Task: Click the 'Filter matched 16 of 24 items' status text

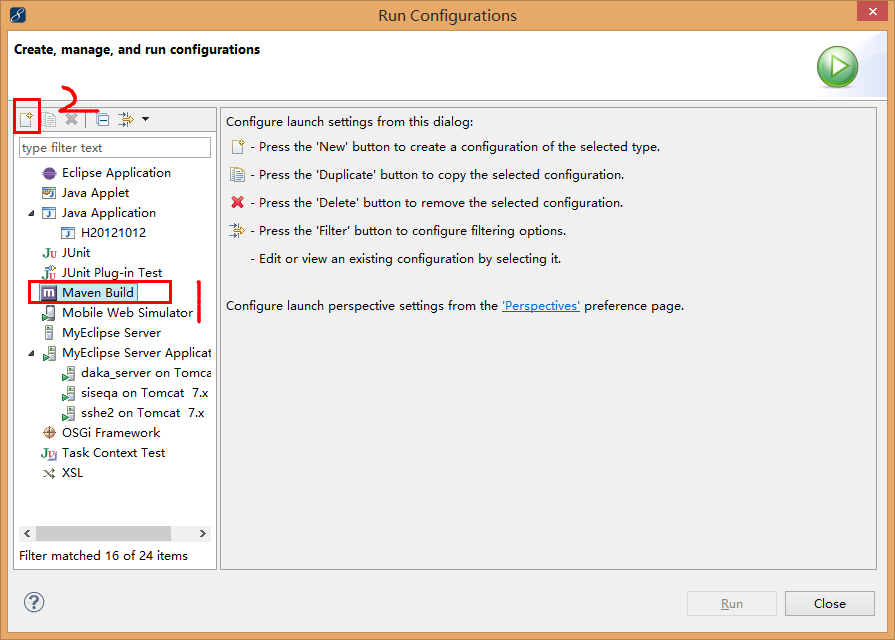Action: (x=103, y=556)
